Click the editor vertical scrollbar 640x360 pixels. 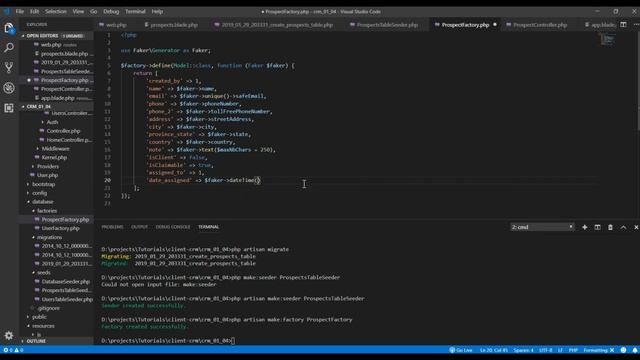click(x=638, y=82)
